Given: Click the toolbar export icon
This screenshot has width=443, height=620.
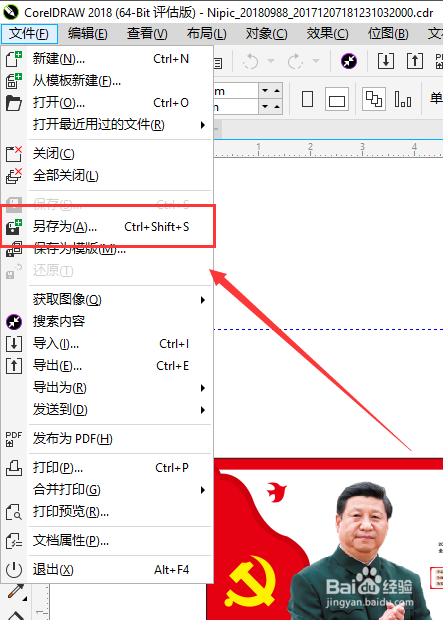Looking at the screenshot, I should pos(415,61).
